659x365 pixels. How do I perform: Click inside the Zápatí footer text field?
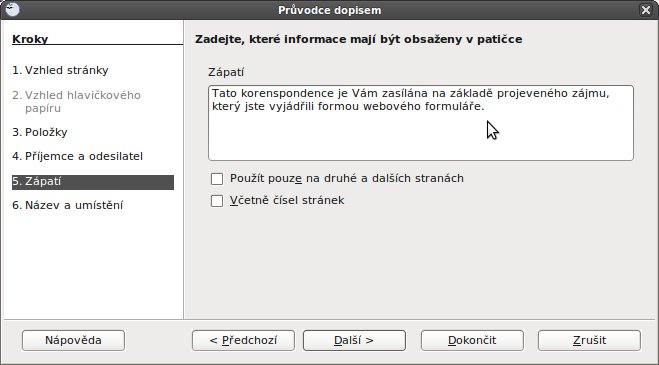click(x=421, y=123)
